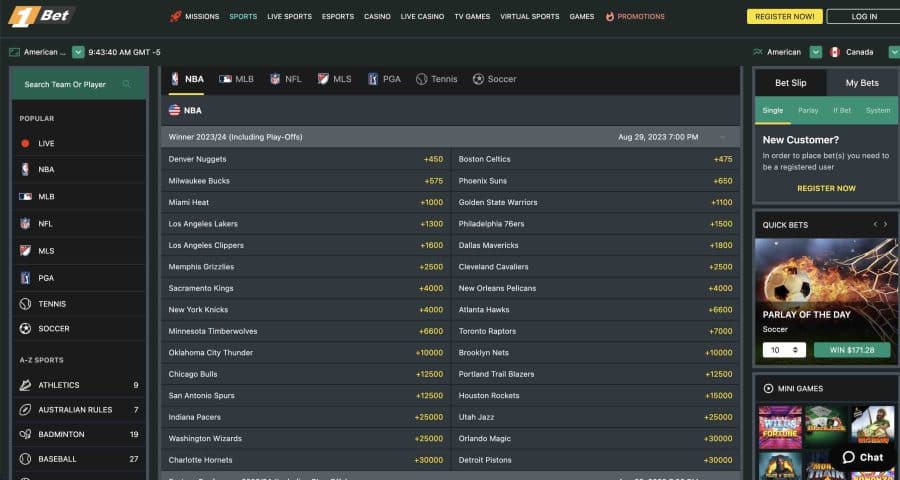This screenshot has width=900, height=480.
Task: Click the Register Now! button
Action: pyautogui.click(x=784, y=17)
